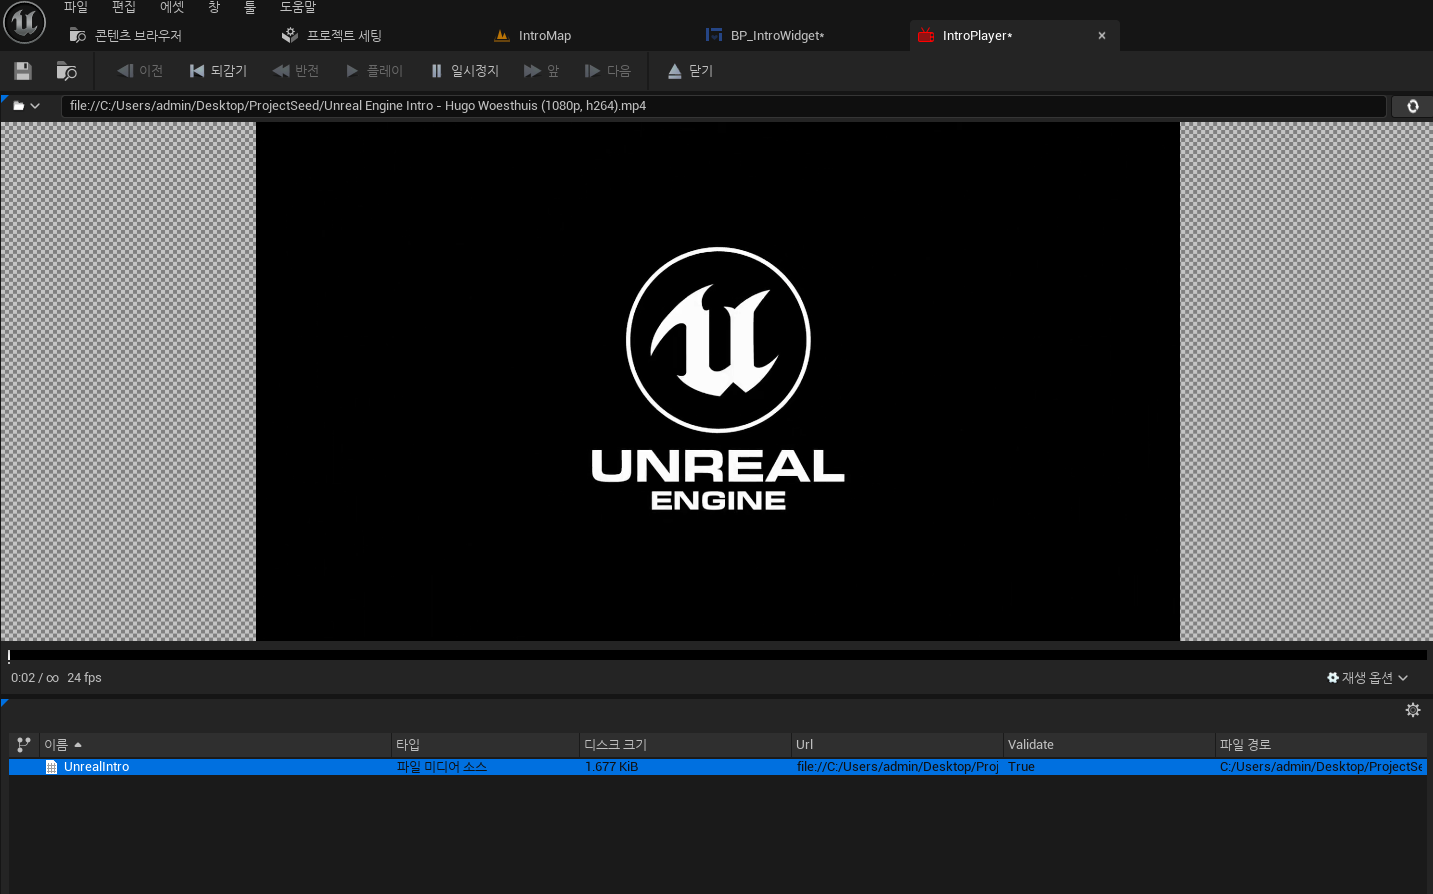Sort playlist by 타입 column
The image size is (1433, 894).
tap(484, 745)
